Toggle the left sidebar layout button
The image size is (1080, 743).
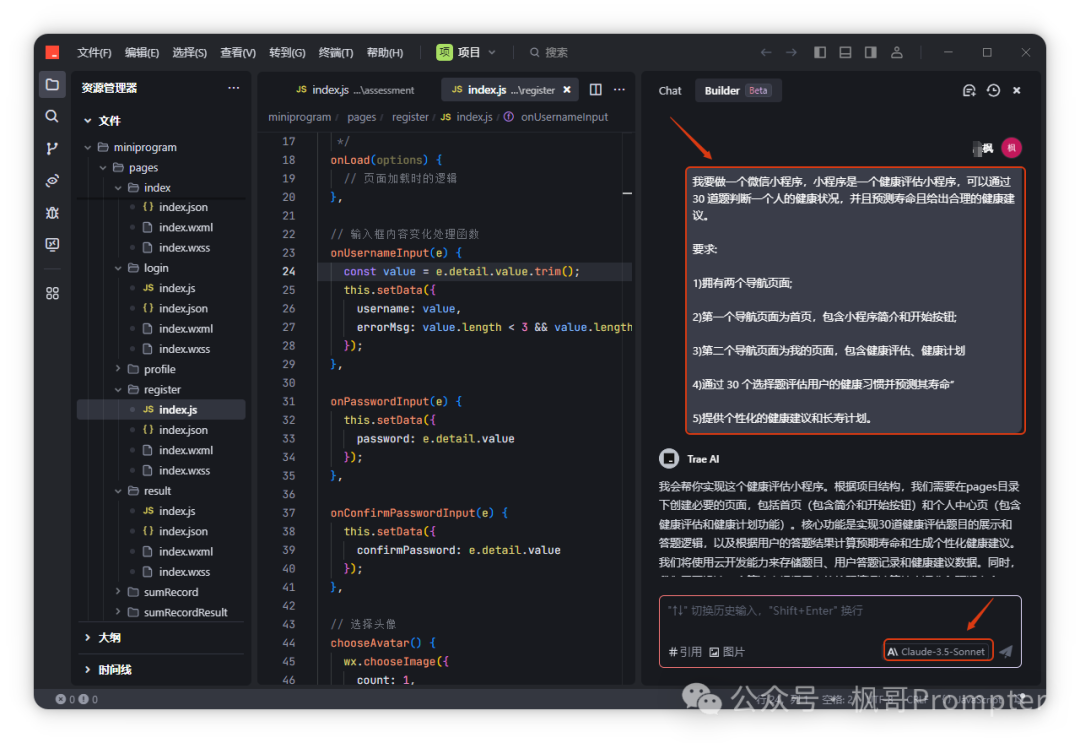[x=820, y=52]
